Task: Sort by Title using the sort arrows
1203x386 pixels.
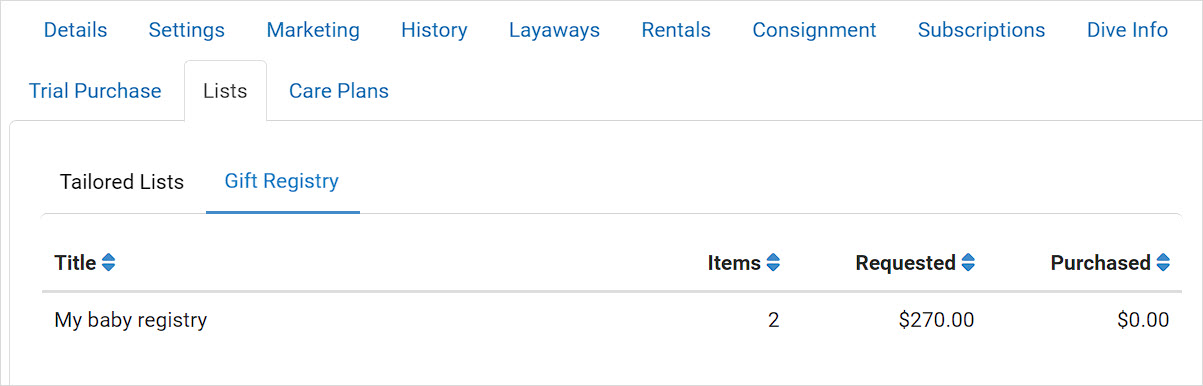Action: tap(108, 263)
